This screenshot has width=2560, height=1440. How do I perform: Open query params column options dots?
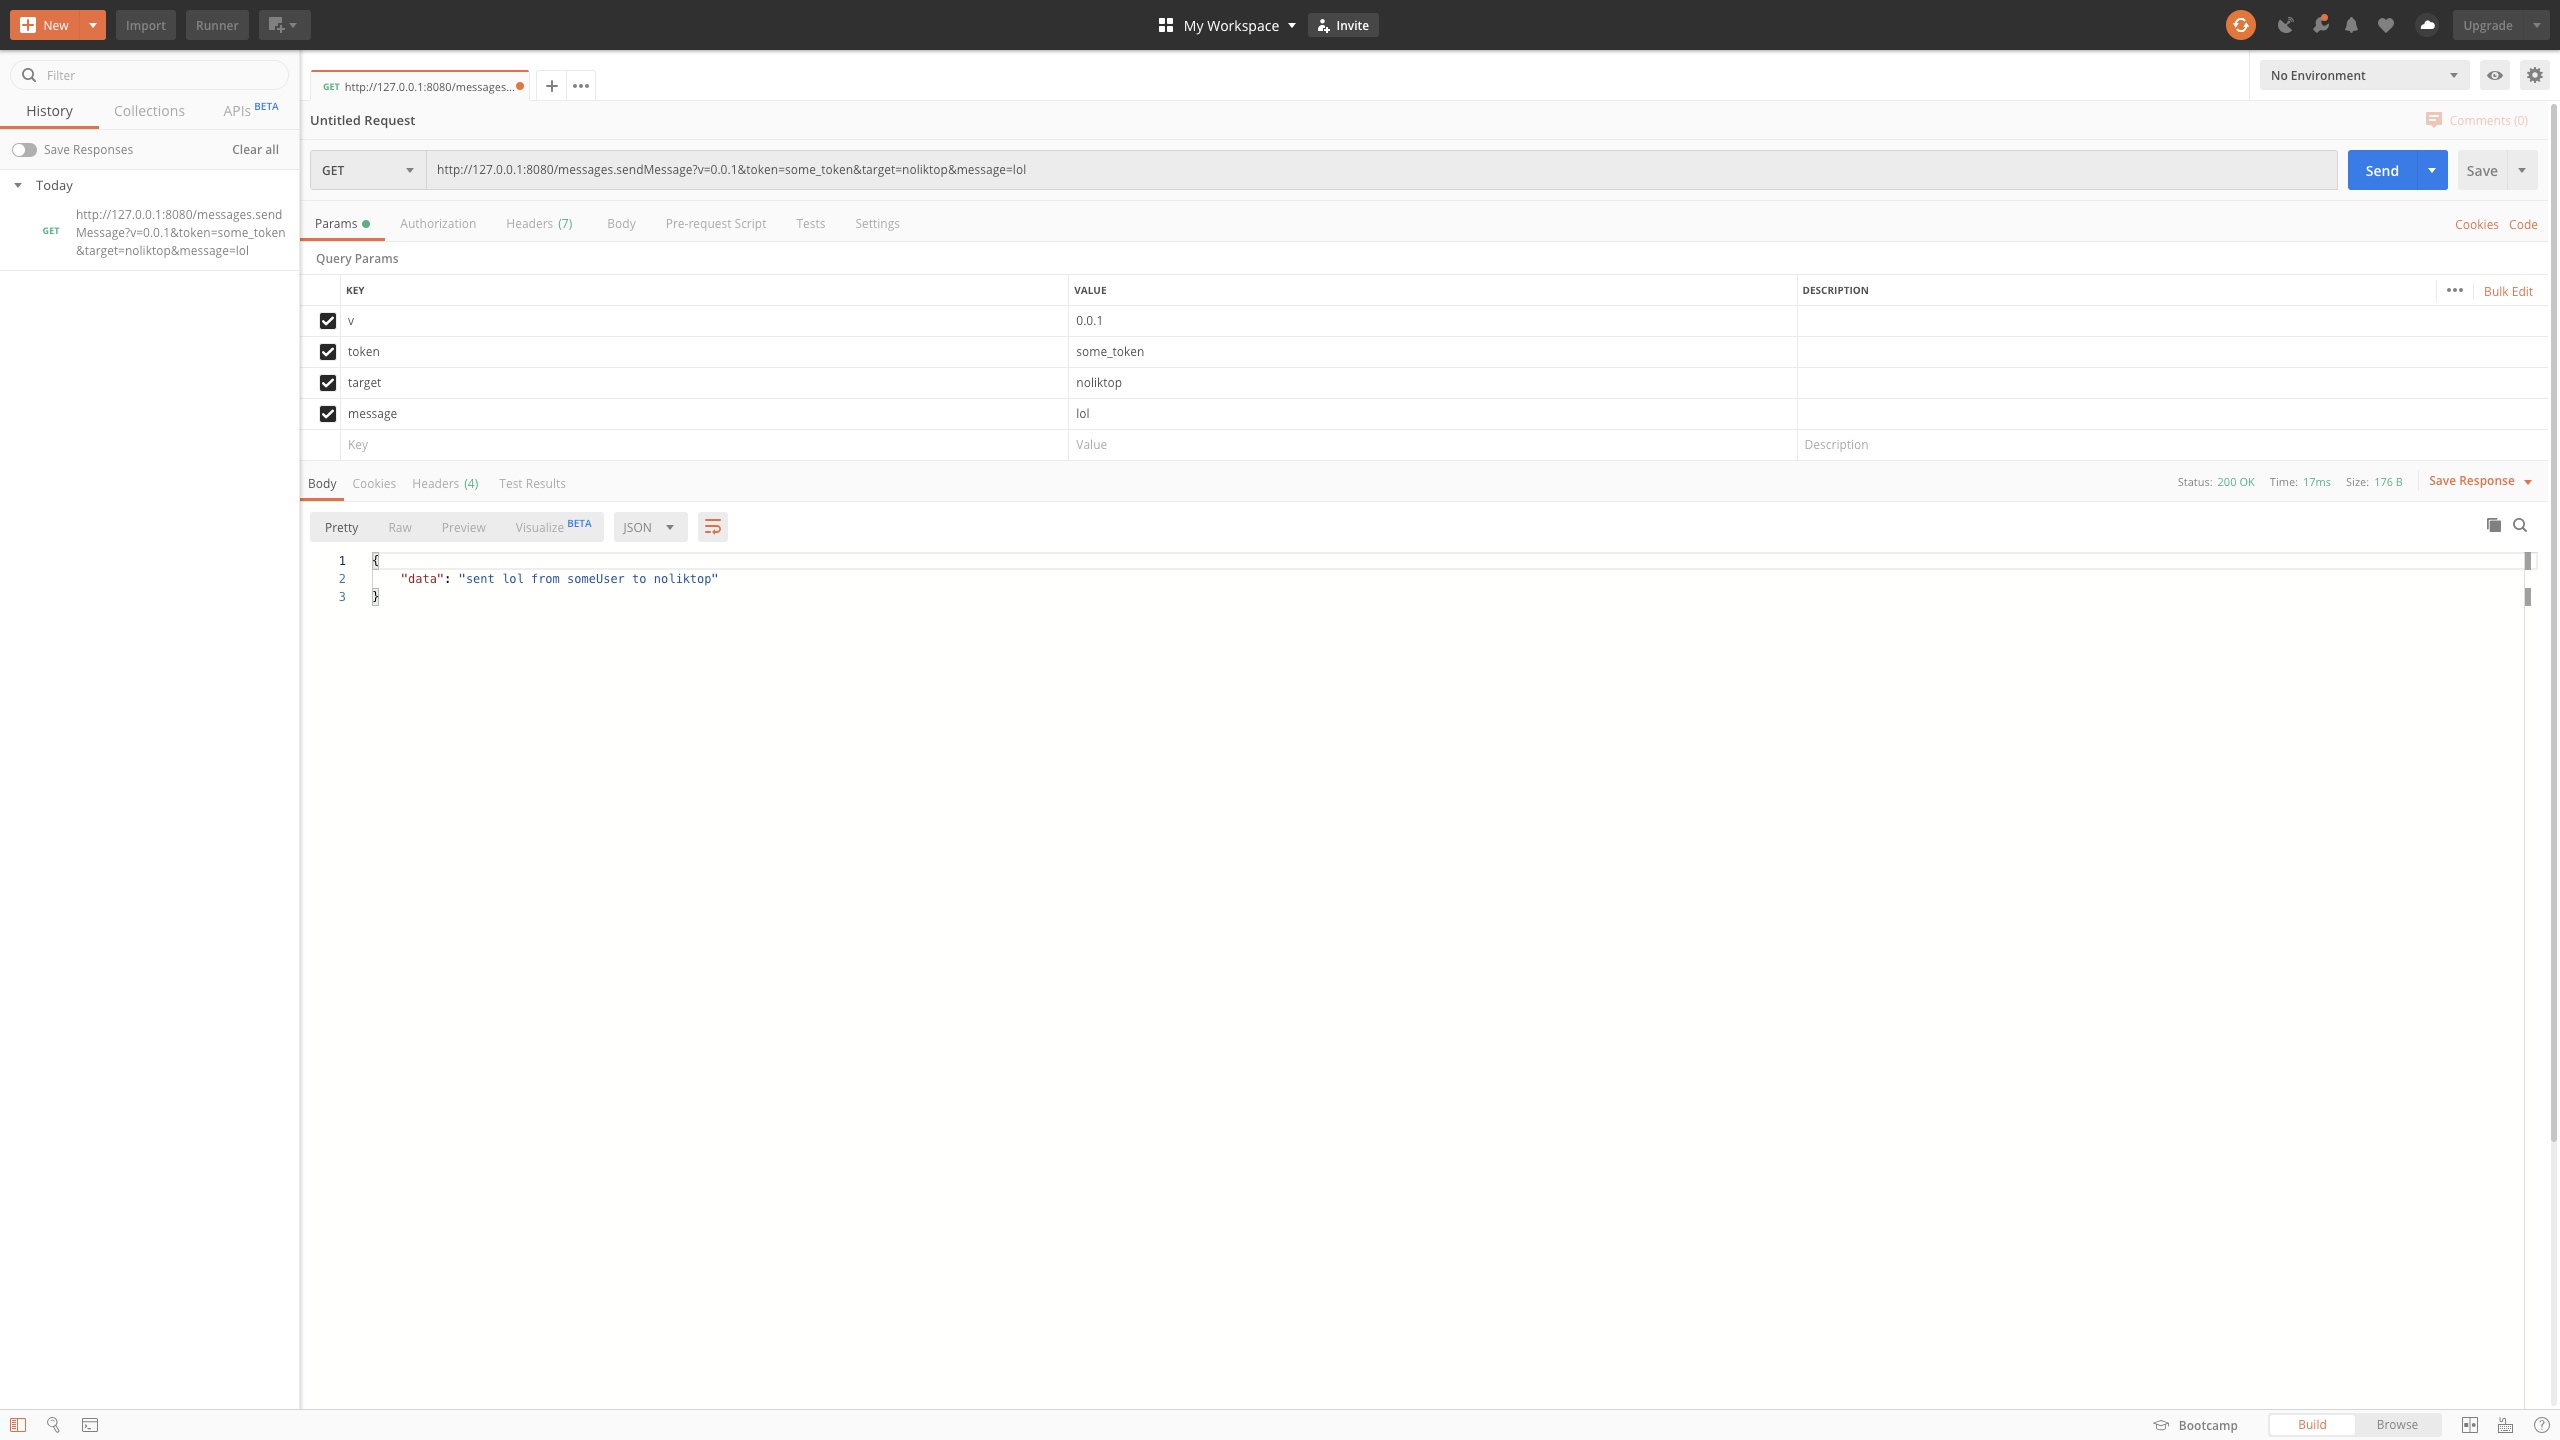point(2454,290)
